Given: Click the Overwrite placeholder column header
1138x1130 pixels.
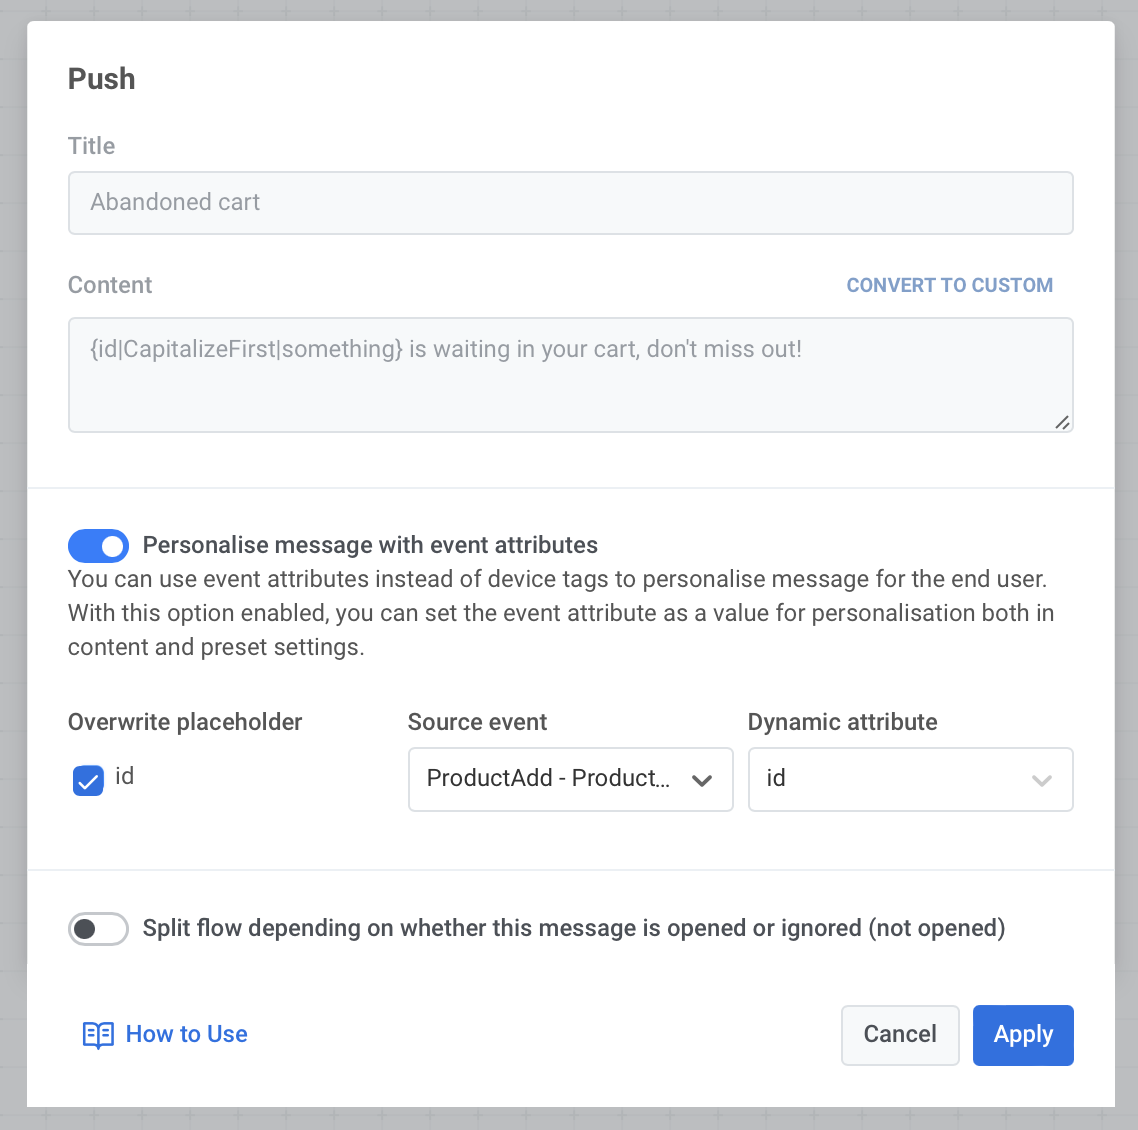Looking at the screenshot, I should pyautogui.click(x=185, y=722).
